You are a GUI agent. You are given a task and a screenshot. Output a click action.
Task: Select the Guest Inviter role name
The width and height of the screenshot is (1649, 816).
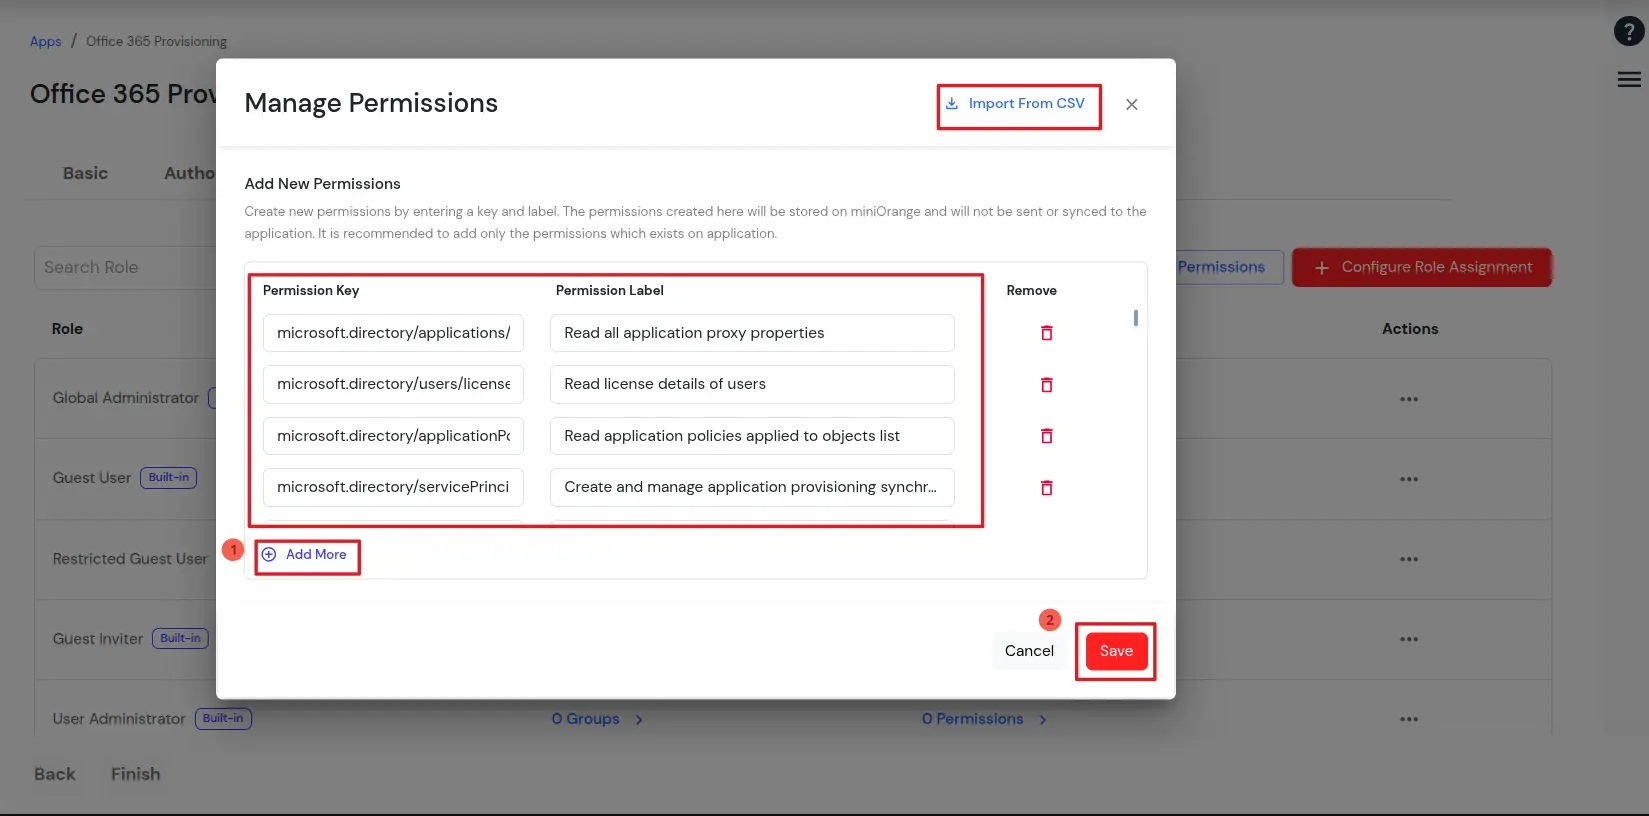pyautogui.click(x=98, y=639)
